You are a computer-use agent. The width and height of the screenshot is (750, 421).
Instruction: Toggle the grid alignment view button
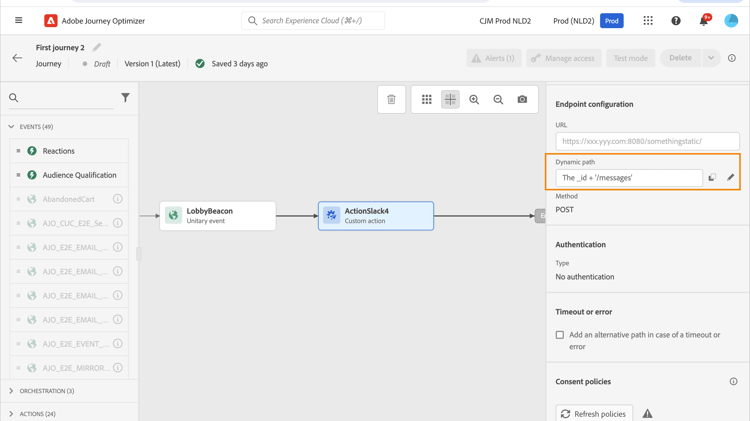450,100
